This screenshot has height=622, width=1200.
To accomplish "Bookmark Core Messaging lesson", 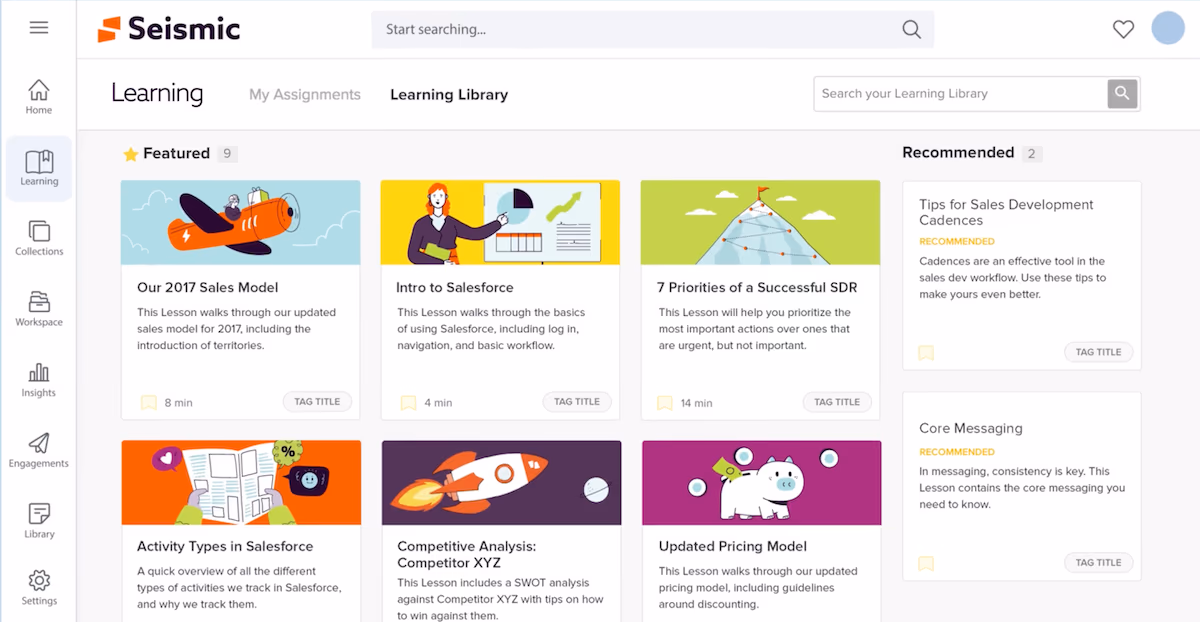I will (x=926, y=564).
